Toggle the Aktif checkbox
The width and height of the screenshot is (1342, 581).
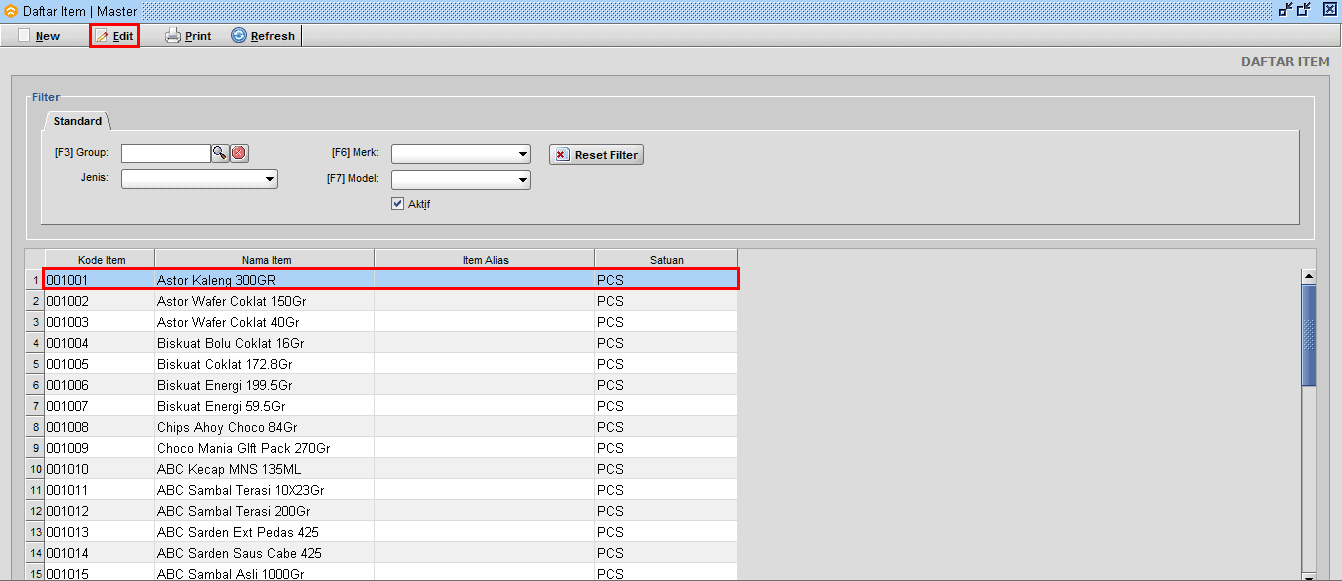[x=397, y=203]
